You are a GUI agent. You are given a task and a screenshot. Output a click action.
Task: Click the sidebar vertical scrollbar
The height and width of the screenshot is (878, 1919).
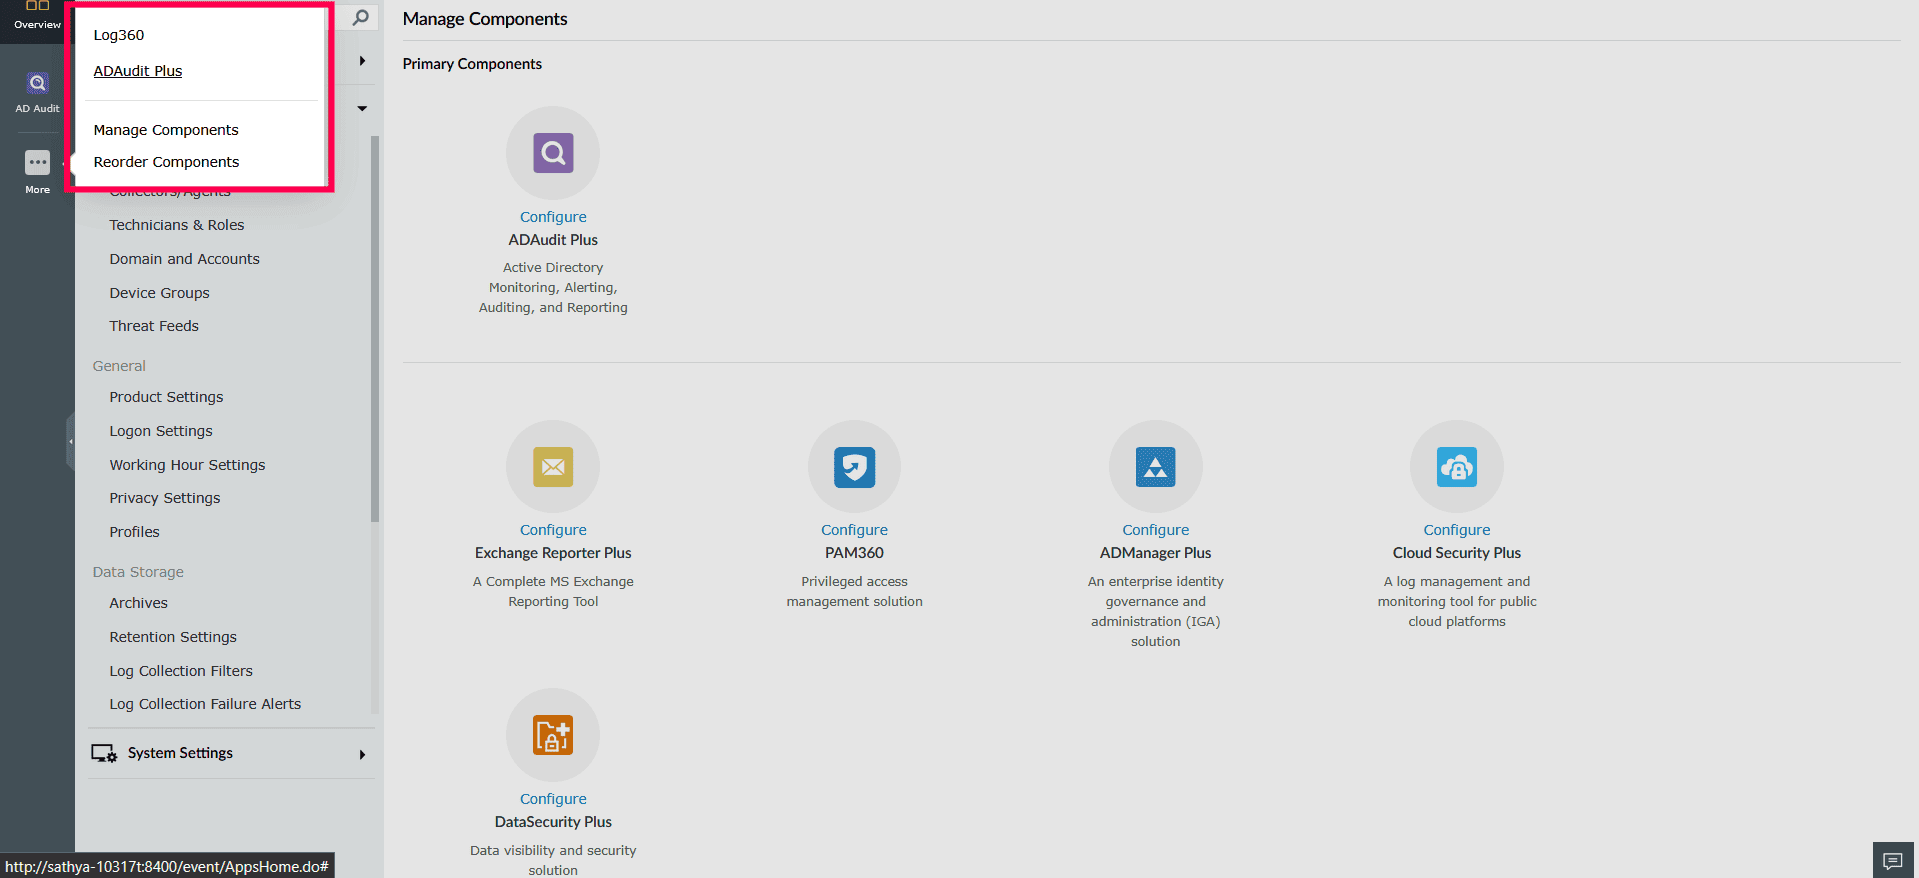(375, 328)
